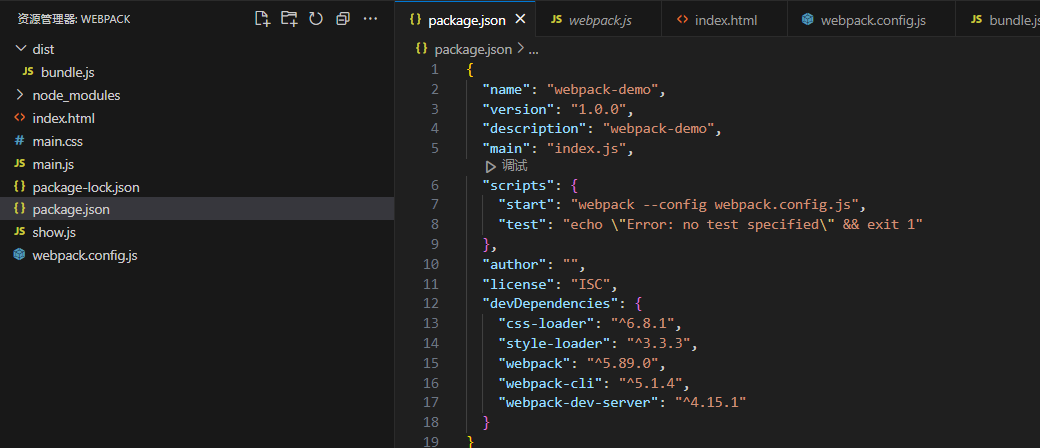This screenshot has width=1040, height=448.
Task: Select the package.json editor tab
Action: pos(466,20)
